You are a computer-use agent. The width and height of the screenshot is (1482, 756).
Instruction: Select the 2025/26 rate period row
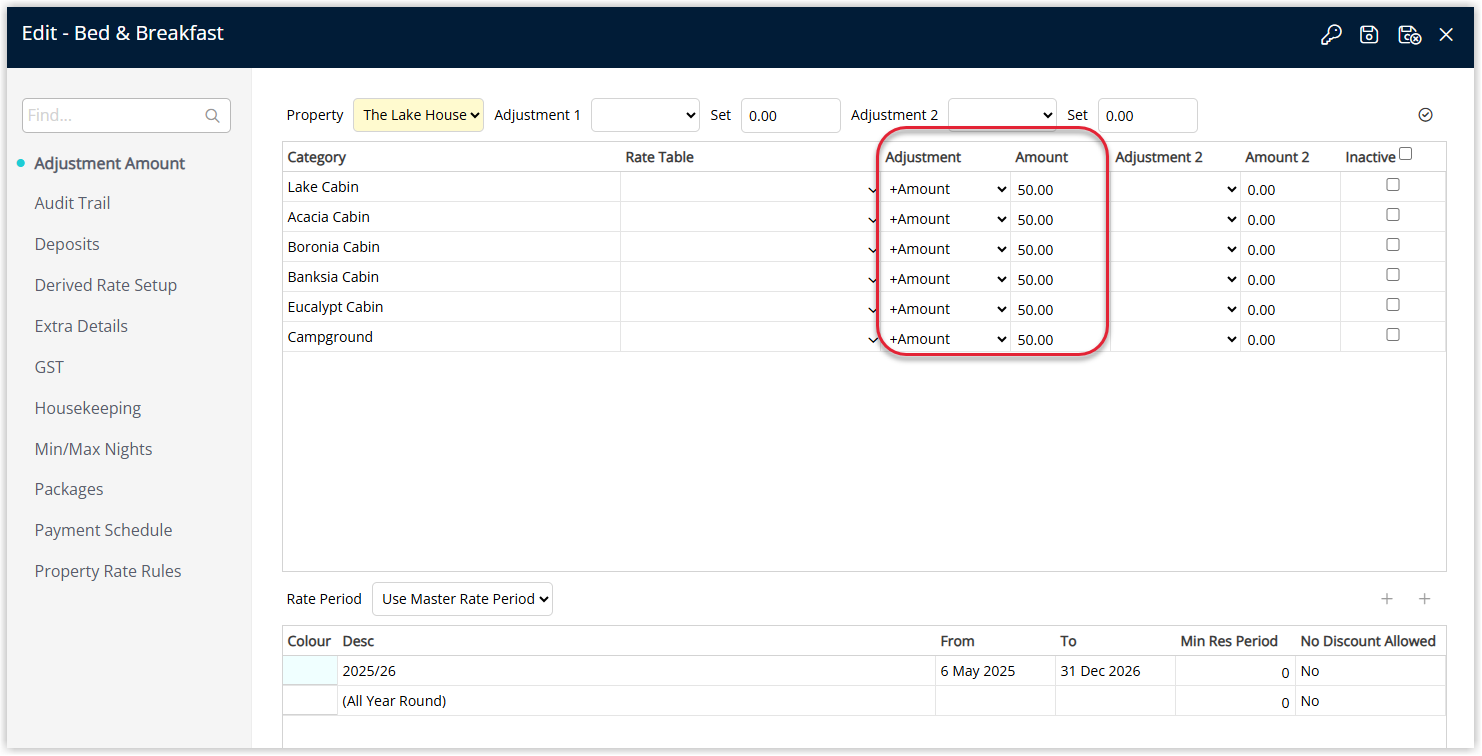tap(864, 671)
